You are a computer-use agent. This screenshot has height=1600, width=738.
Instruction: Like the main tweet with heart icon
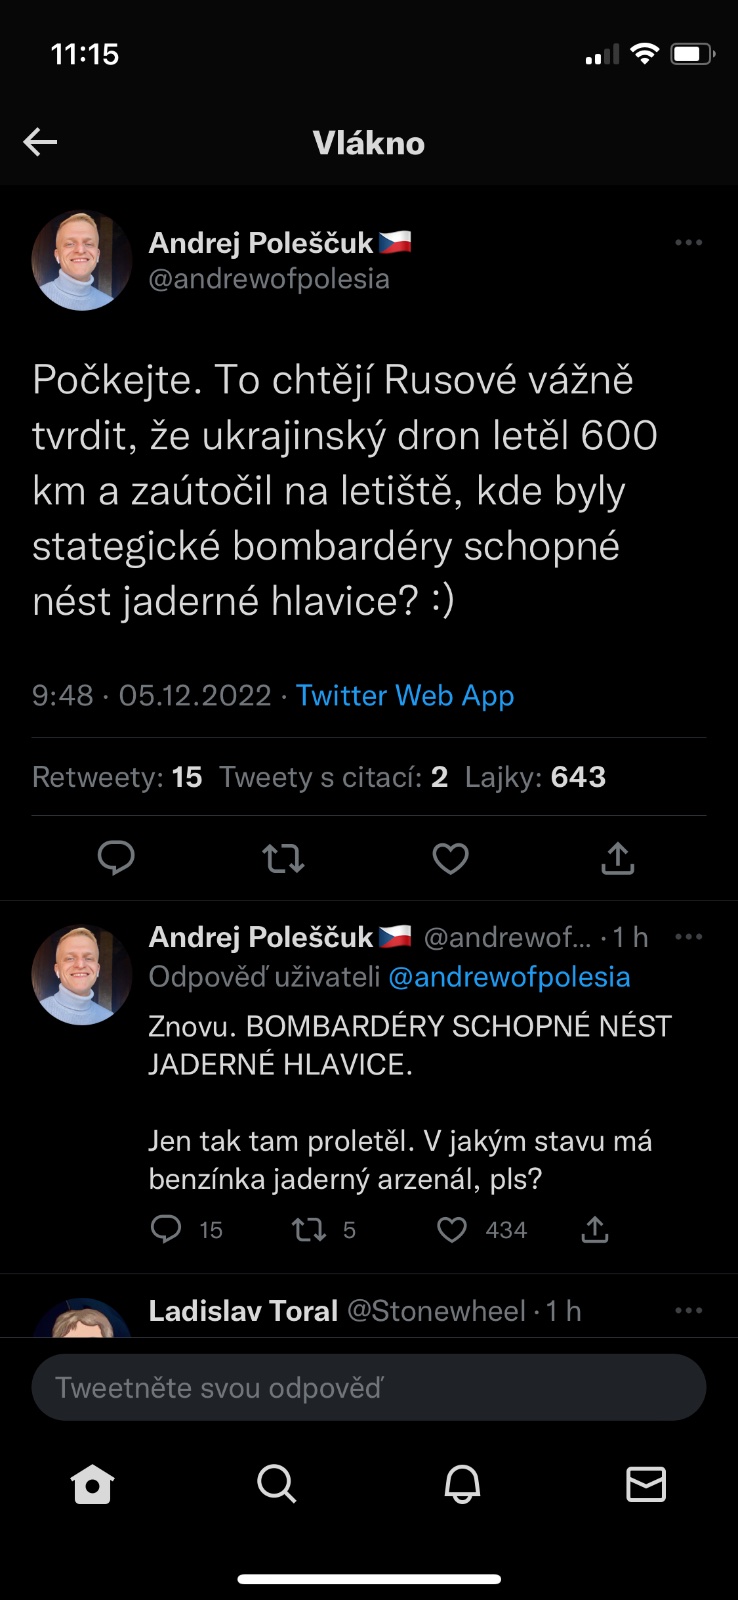pos(450,858)
